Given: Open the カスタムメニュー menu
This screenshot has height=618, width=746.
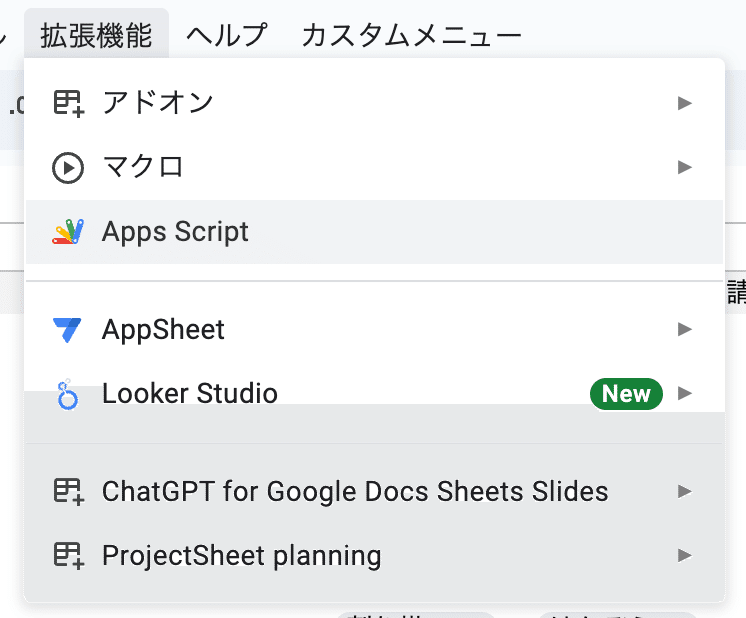Looking at the screenshot, I should click(412, 35).
